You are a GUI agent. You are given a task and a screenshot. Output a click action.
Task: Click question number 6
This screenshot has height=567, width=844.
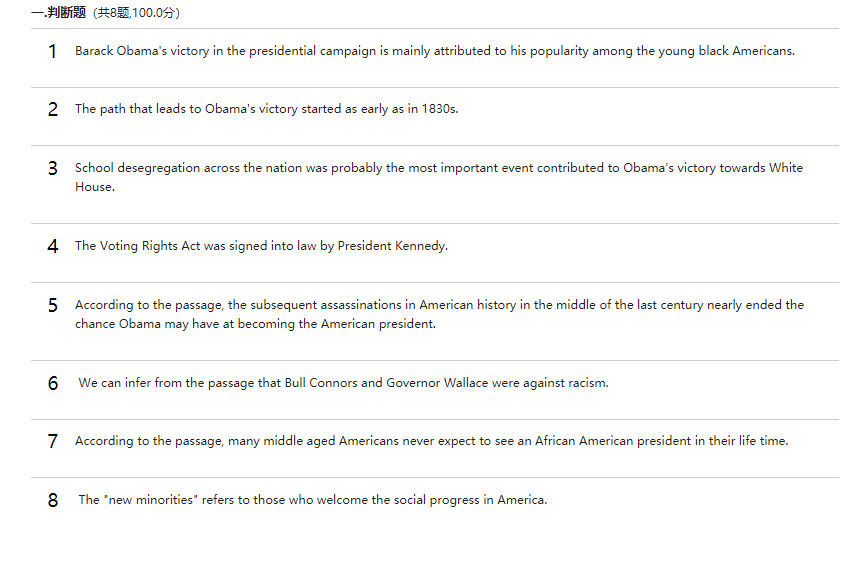coord(53,383)
